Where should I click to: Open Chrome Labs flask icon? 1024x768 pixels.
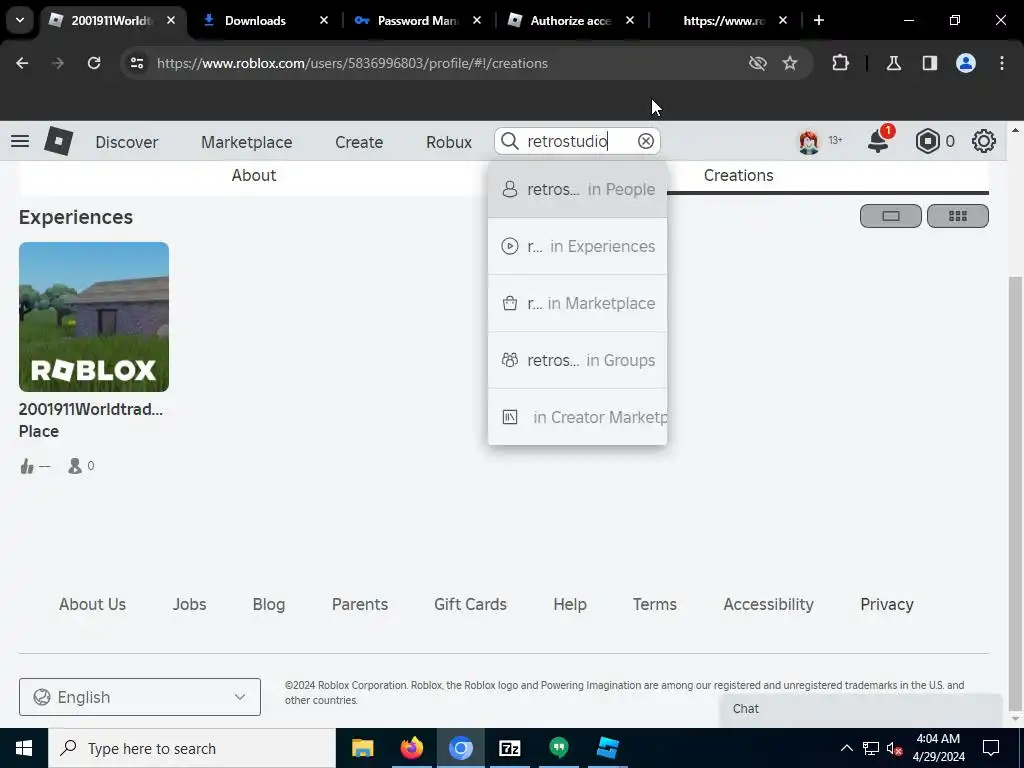[893, 63]
